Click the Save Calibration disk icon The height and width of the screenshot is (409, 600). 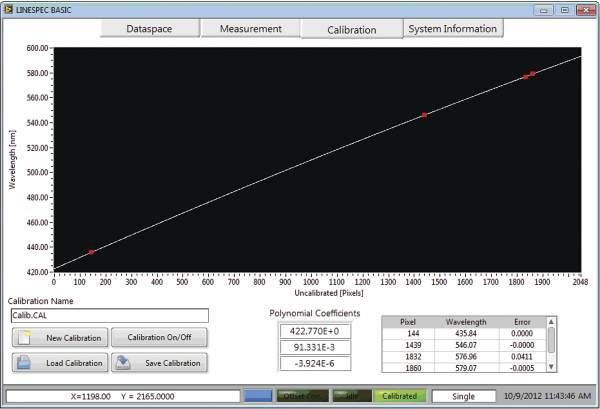click(x=125, y=362)
